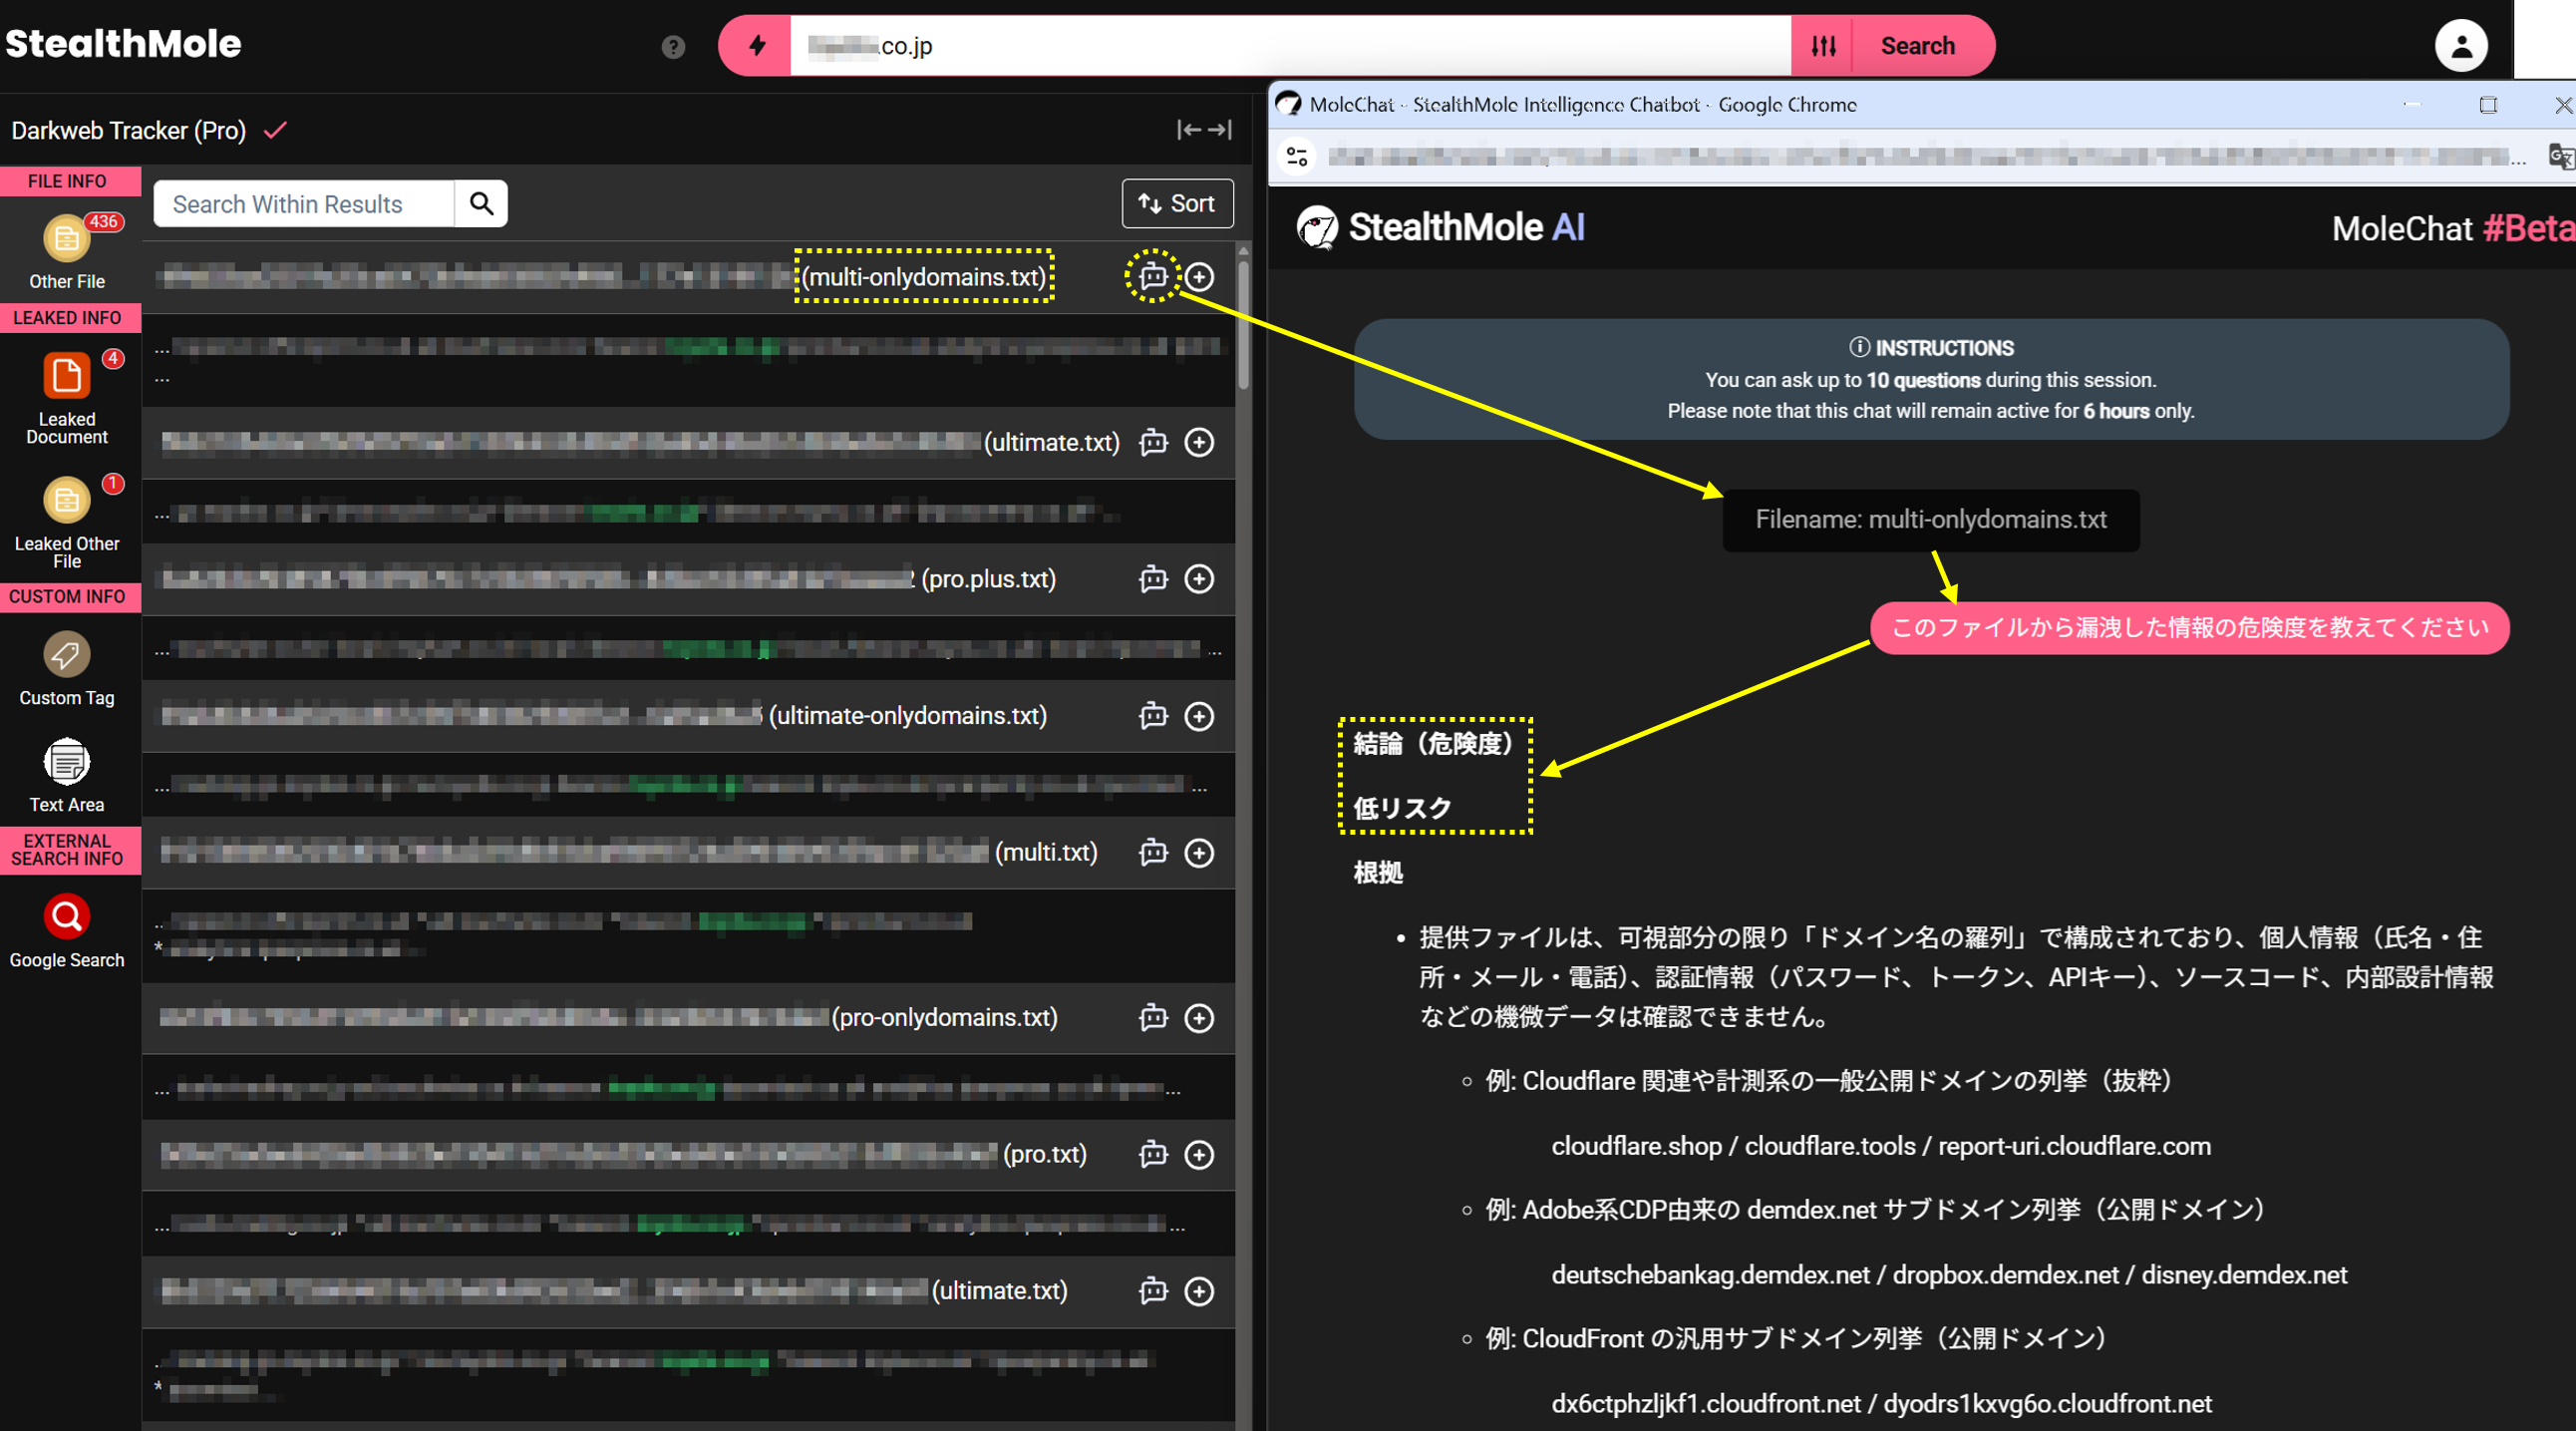Open the Sort options

[x=1177, y=204]
